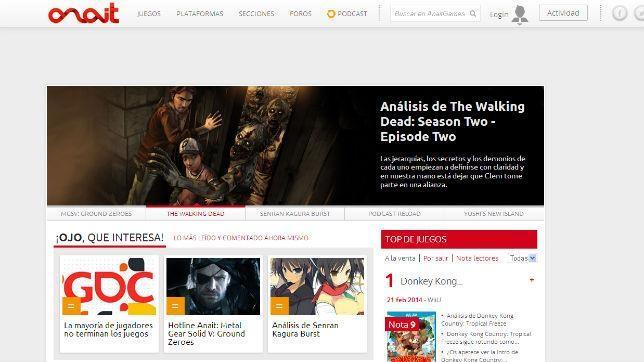The image size is (644, 362).
Task: Open Hotline Anait: Metal Gear Solid V link
Action: pyautogui.click(x=207, y=334)
